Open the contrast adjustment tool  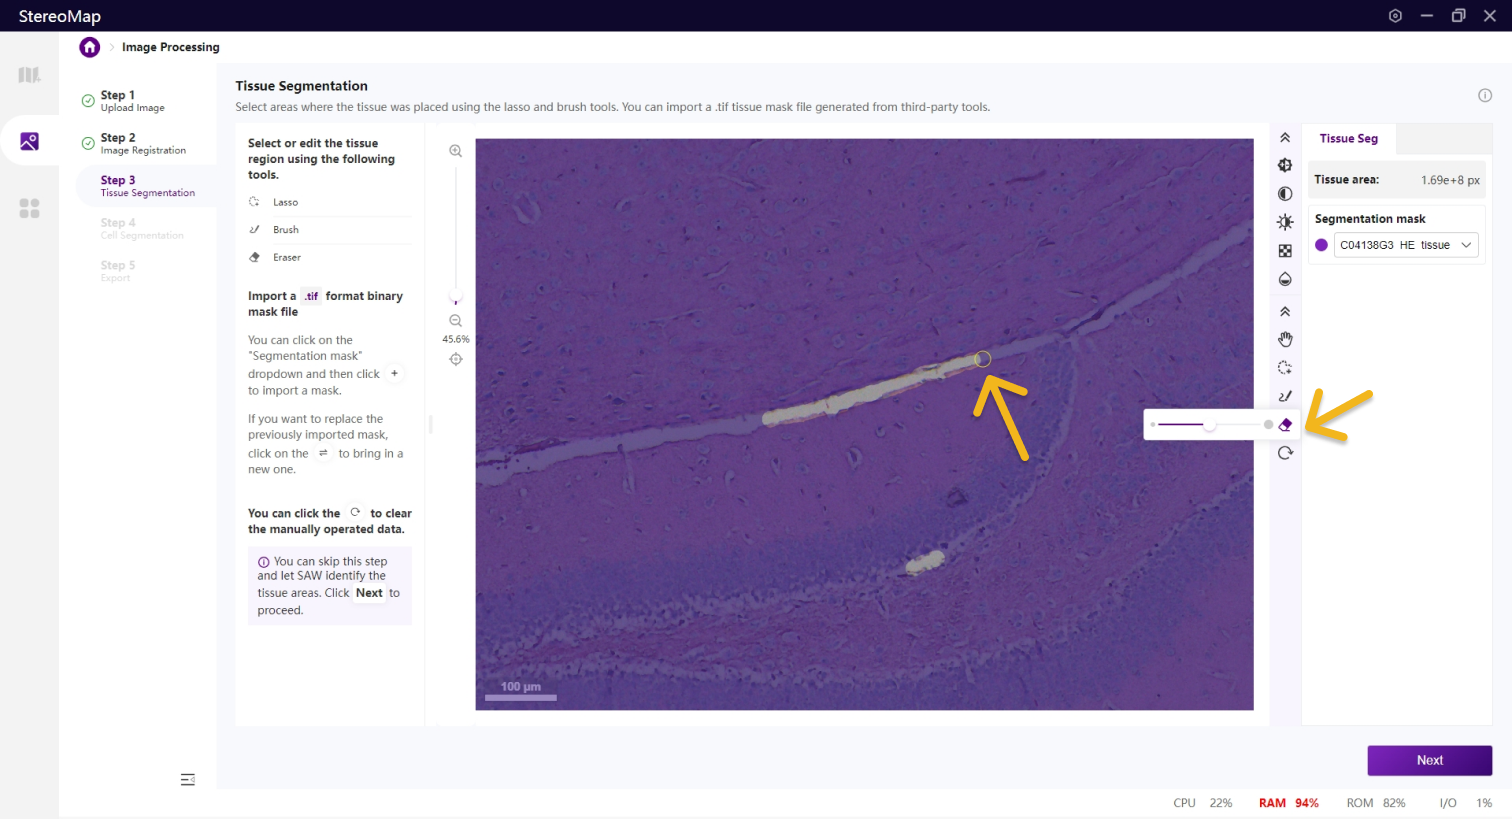click(x=1285, y=194)
